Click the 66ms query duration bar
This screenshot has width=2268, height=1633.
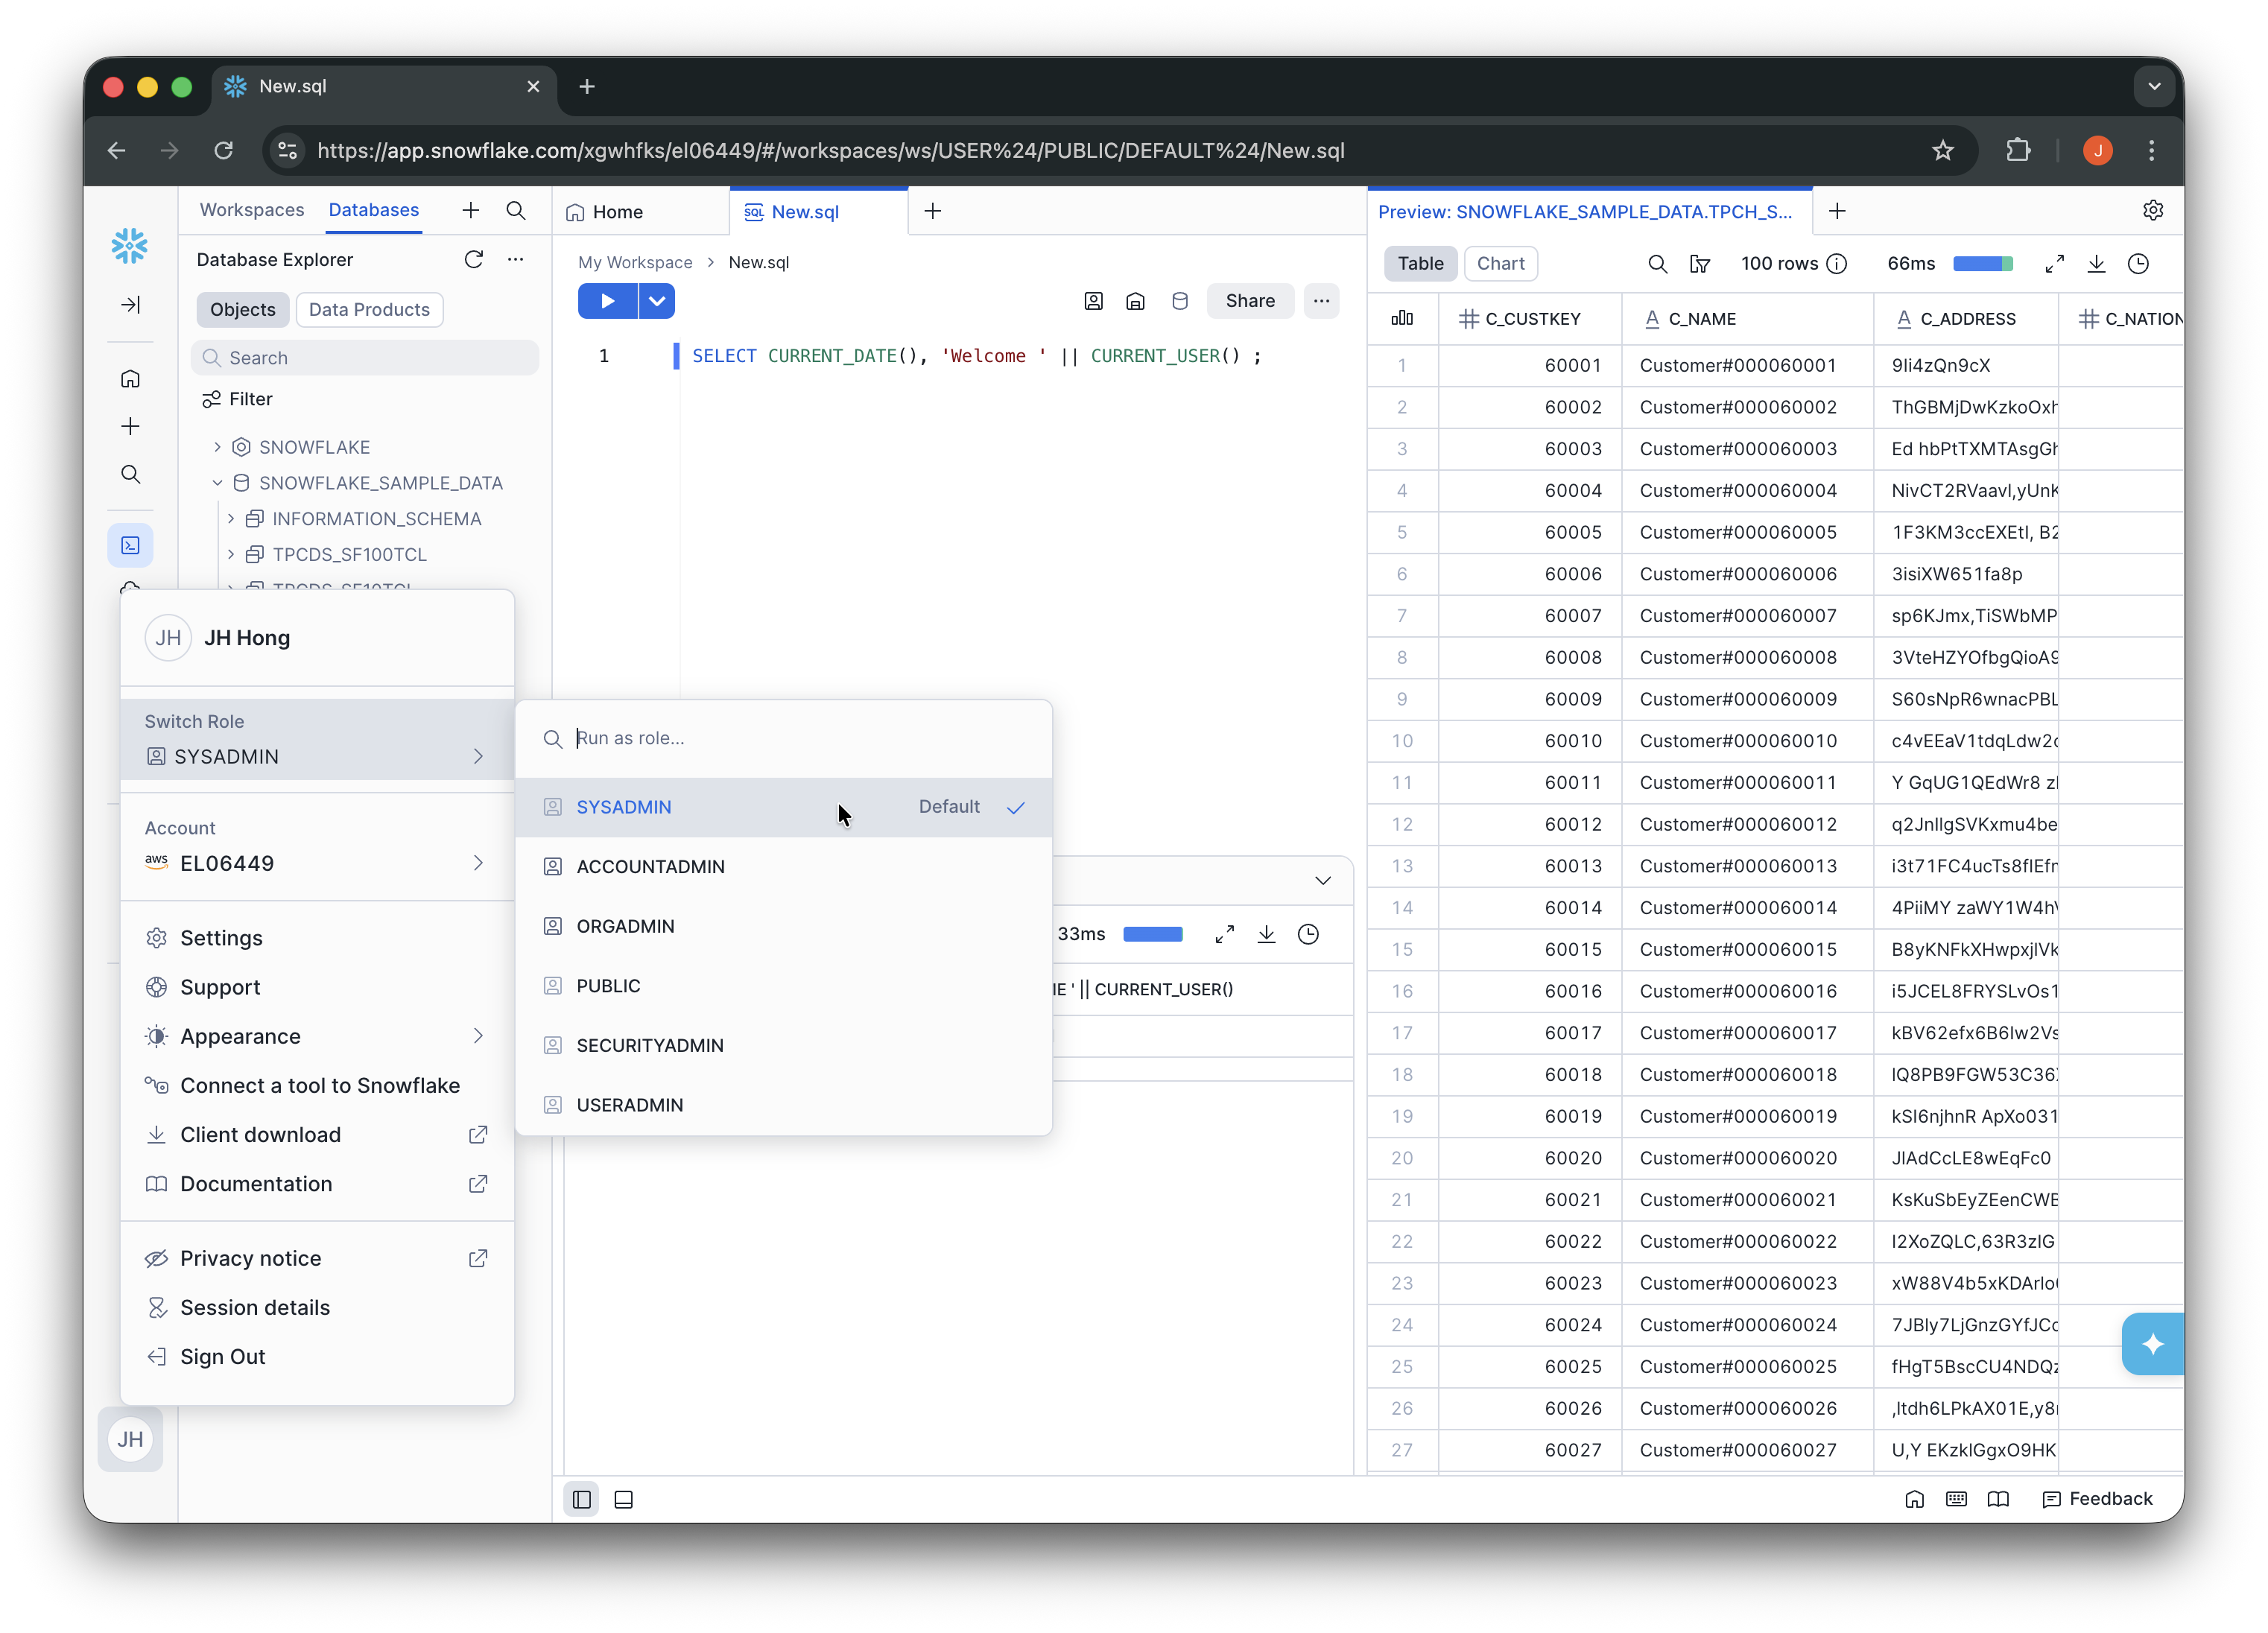click(1983, 264)
